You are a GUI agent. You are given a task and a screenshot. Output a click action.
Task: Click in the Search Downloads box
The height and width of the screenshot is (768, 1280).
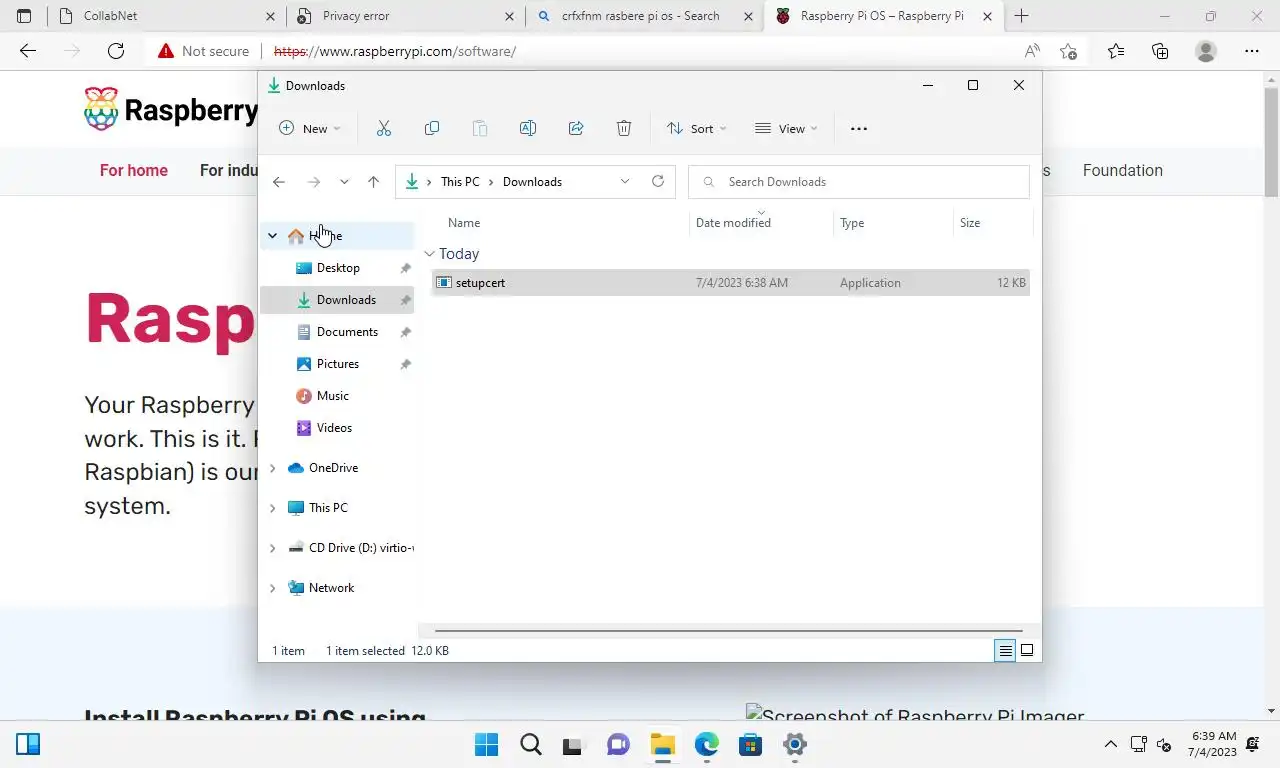click(x=859, y=181)
